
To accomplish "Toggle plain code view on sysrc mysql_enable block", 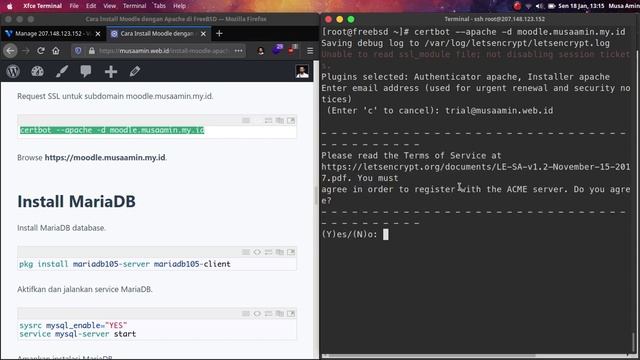I will pyautogui.click(x=246, y=313).
